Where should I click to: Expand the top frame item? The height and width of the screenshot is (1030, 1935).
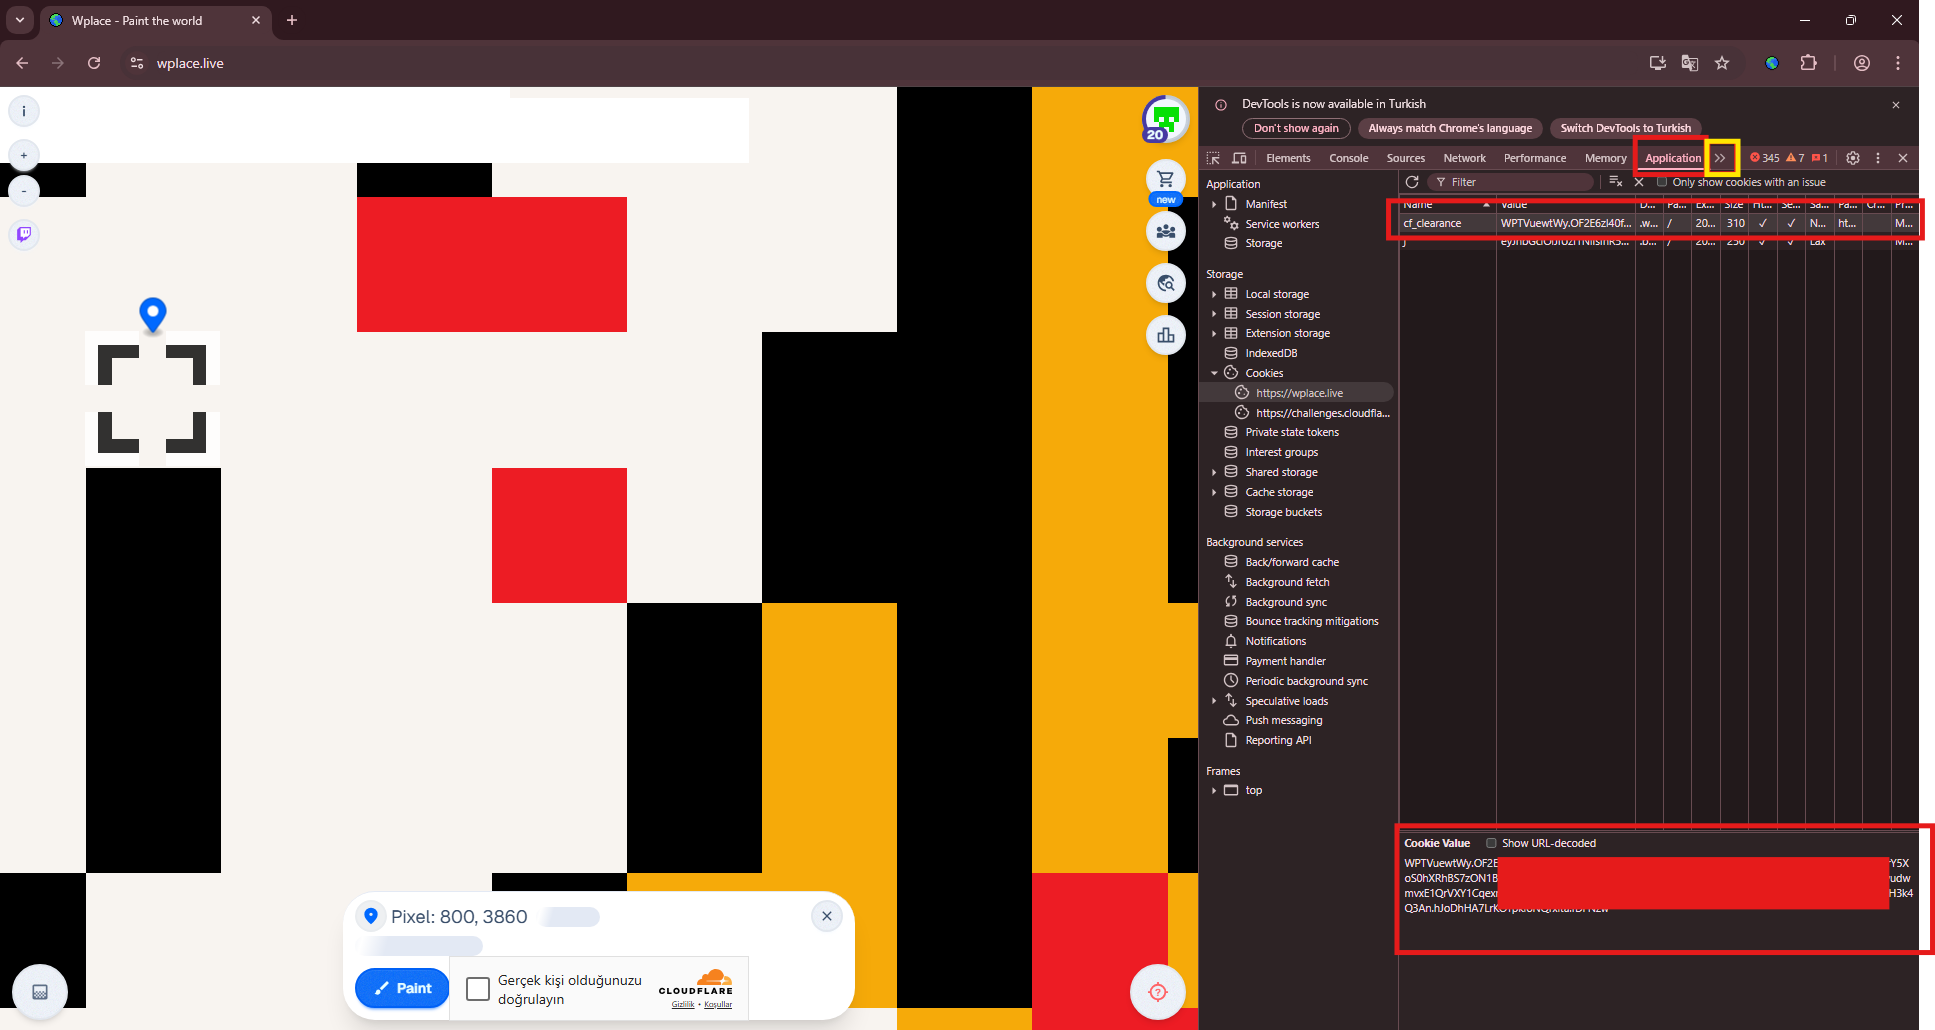pyautogui.click(x=1214, y=790)
